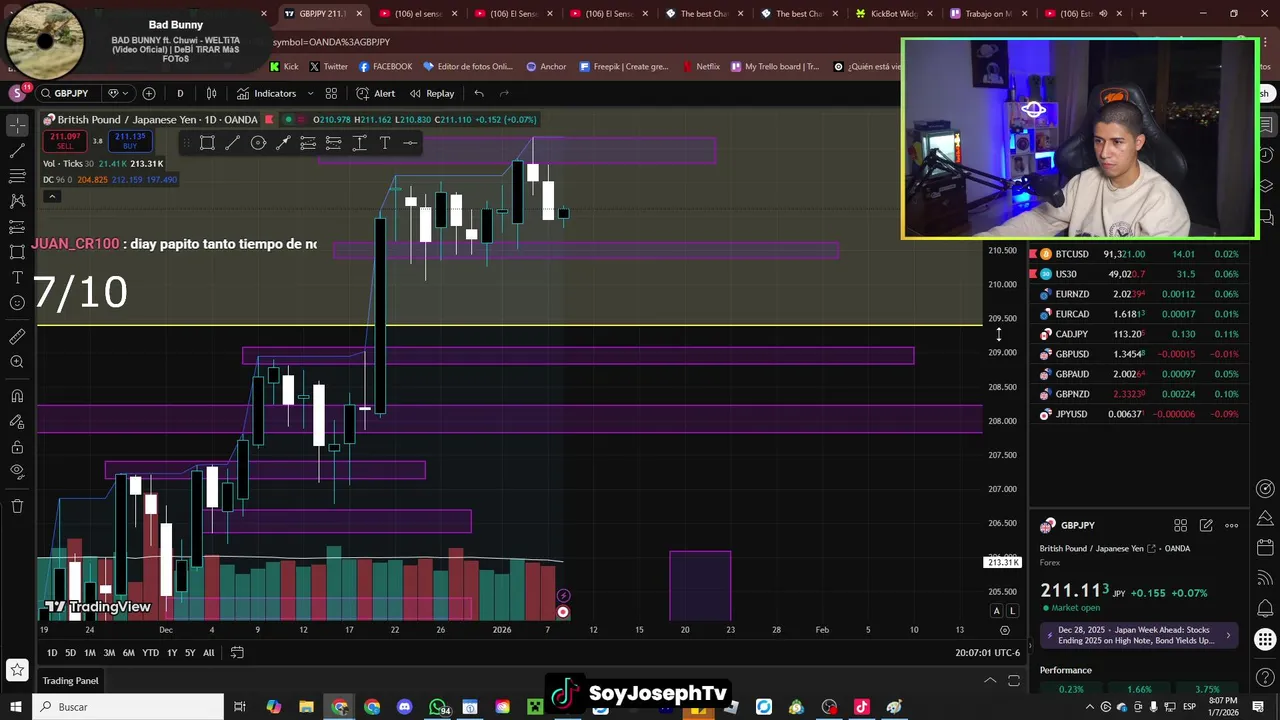Image resolution: width=1280 pixels, height=720 pixels.
Task: Toggle hide all drawings eye icon
Action: (17, 472)
